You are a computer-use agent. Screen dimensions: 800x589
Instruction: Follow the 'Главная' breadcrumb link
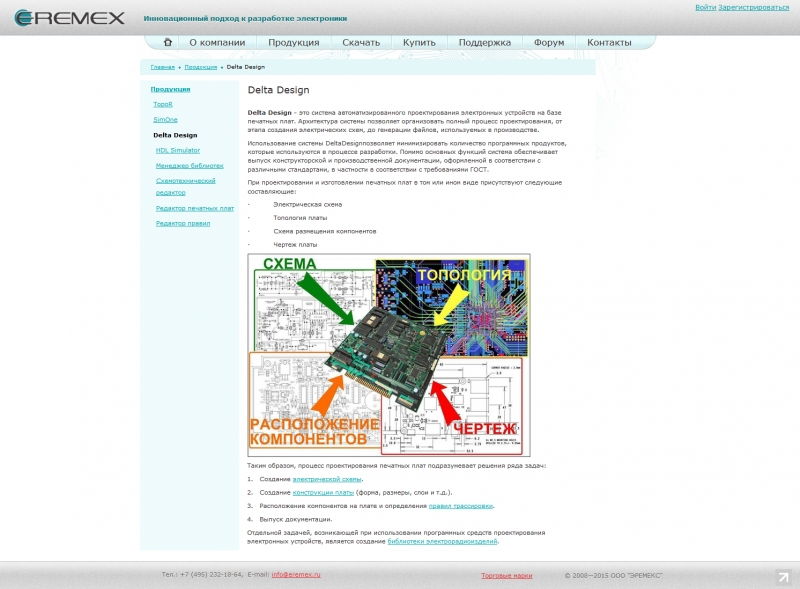click(x=163, y=67)
